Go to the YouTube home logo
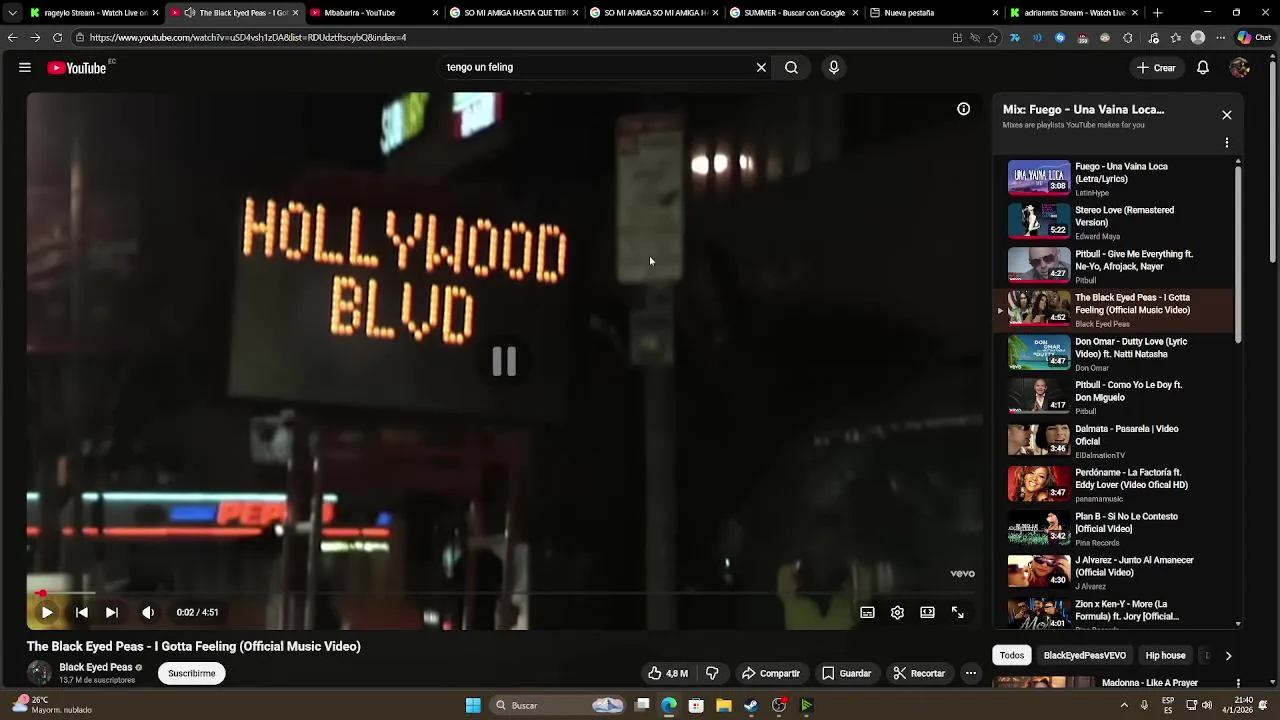 tap(77, 68)
